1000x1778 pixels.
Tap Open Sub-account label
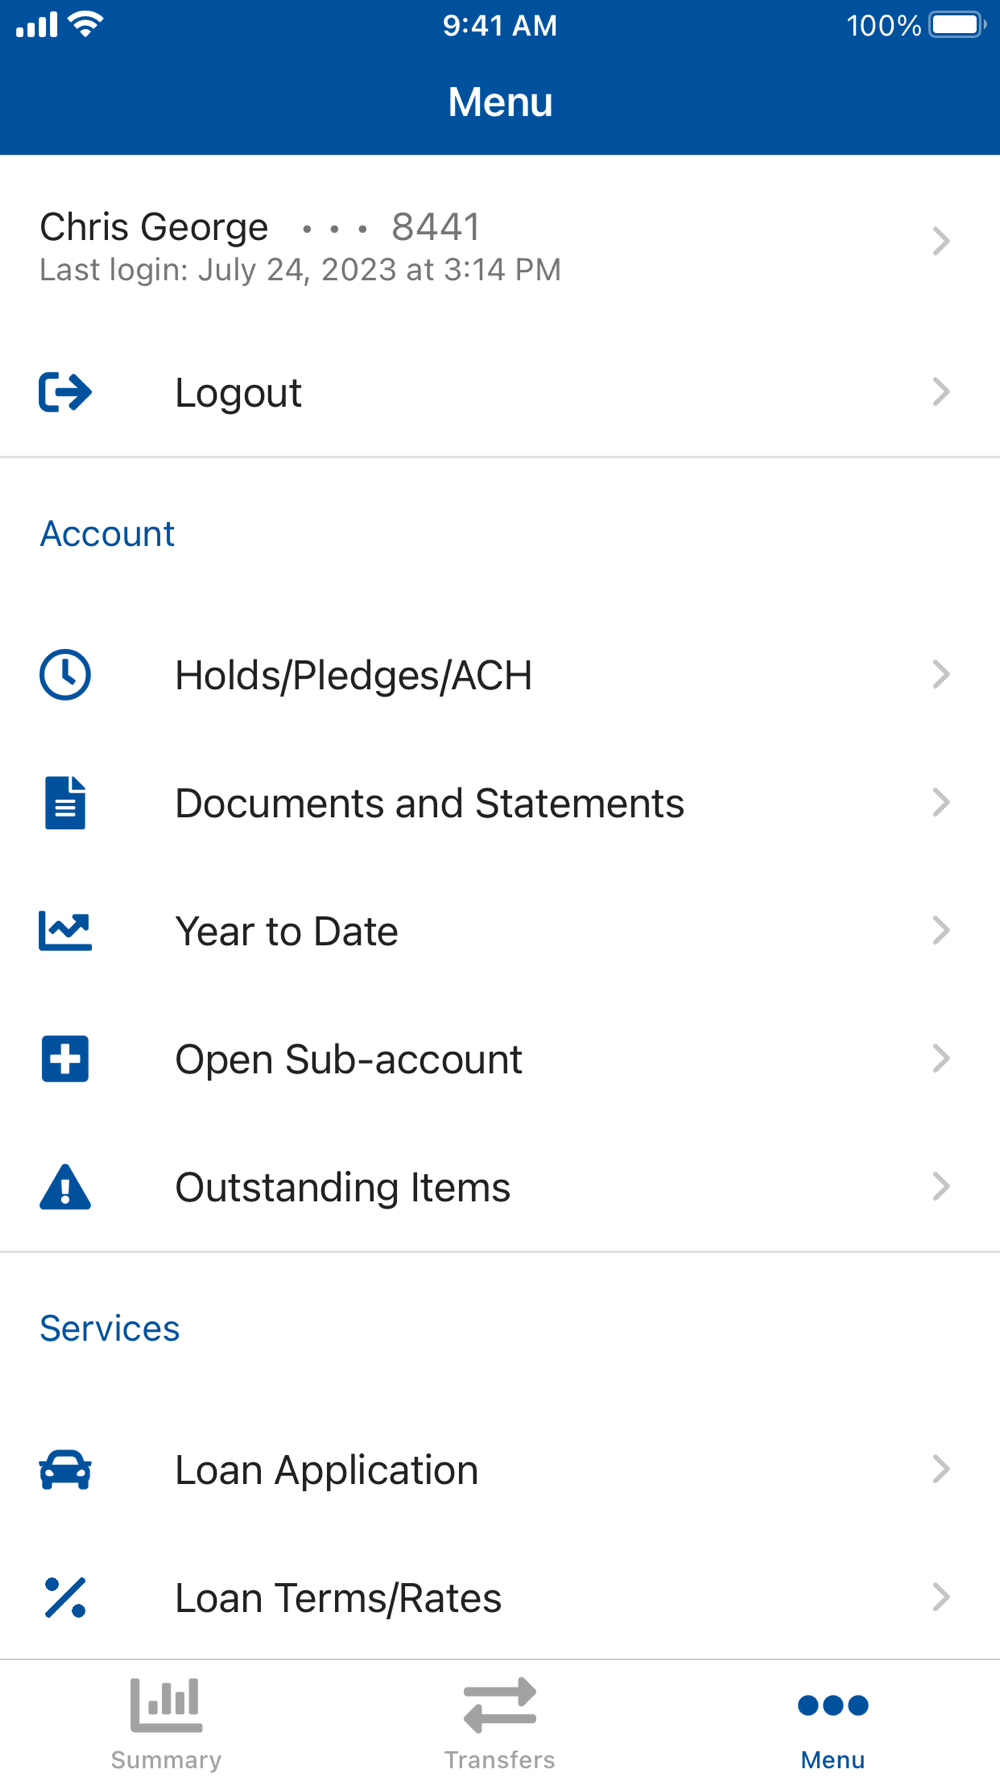coord(348,1060)
